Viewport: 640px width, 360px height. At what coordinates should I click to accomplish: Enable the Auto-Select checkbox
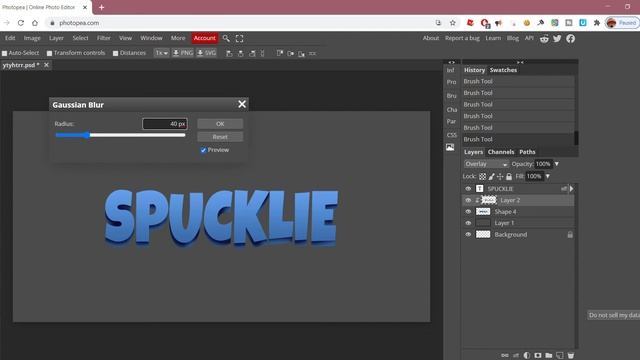4,53
